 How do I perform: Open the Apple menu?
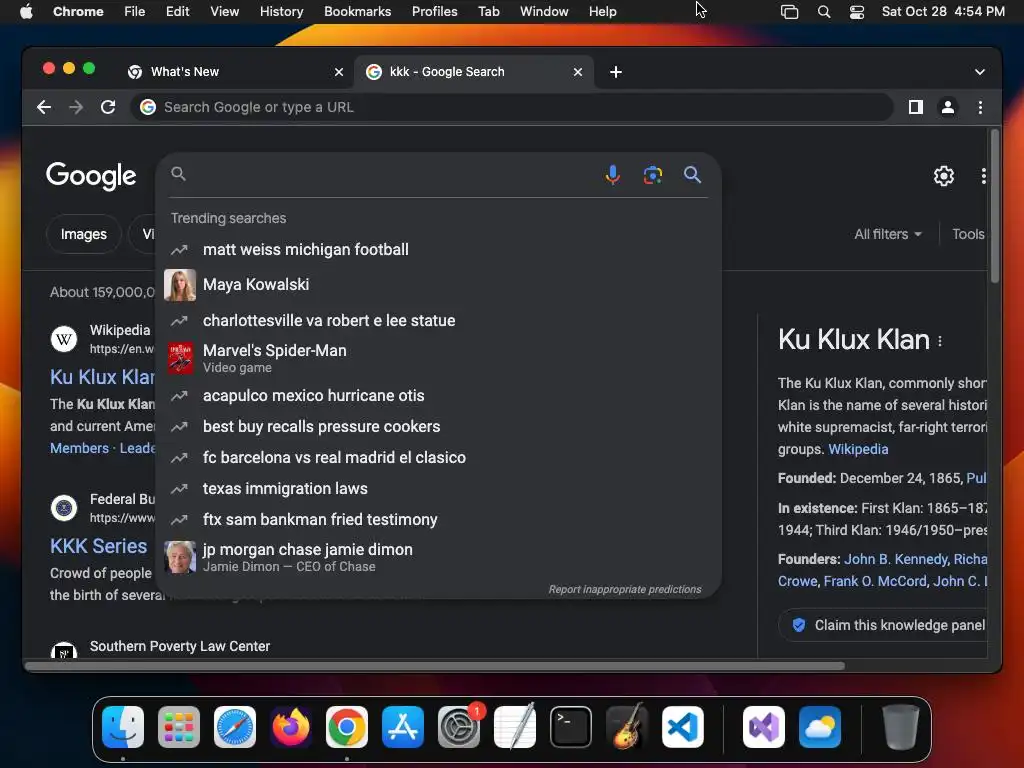coord(26,11)
